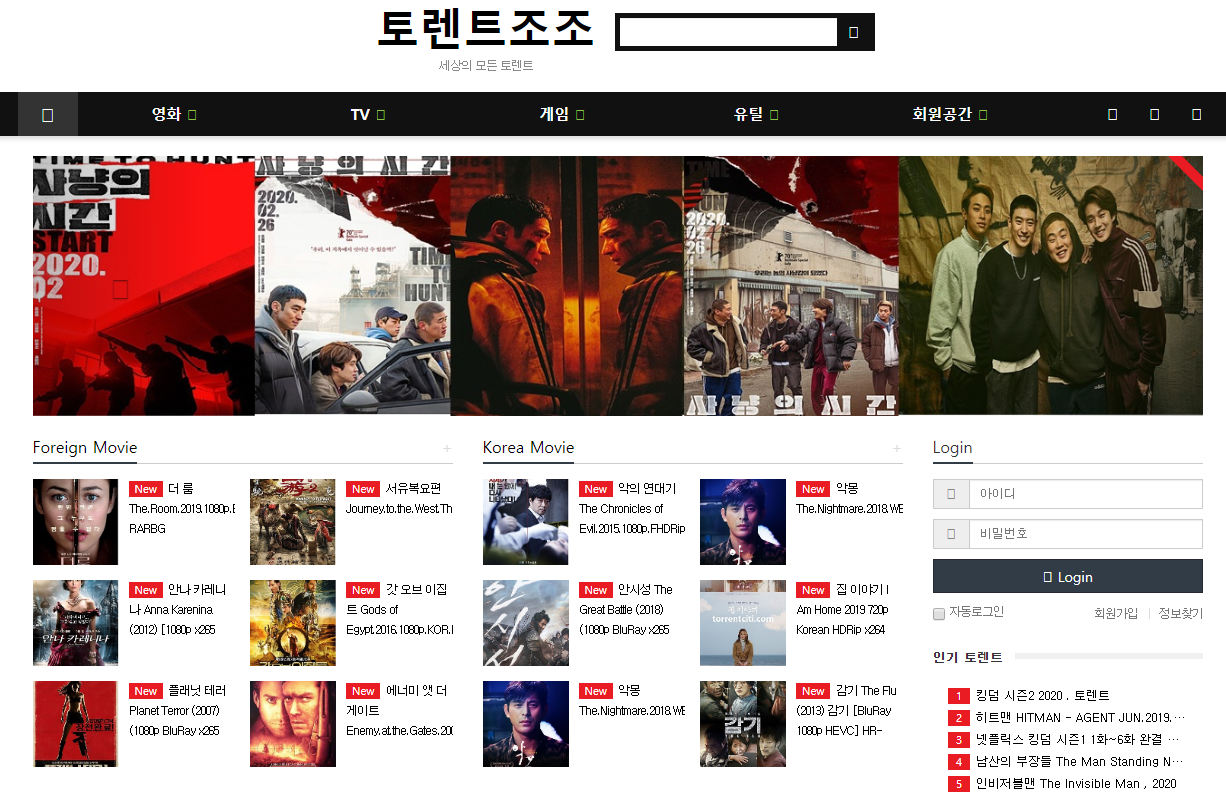Click the red number 5 badge in 인기 토렌트
Viewport: 1226px width, 795px height.
tap(958, 784)
